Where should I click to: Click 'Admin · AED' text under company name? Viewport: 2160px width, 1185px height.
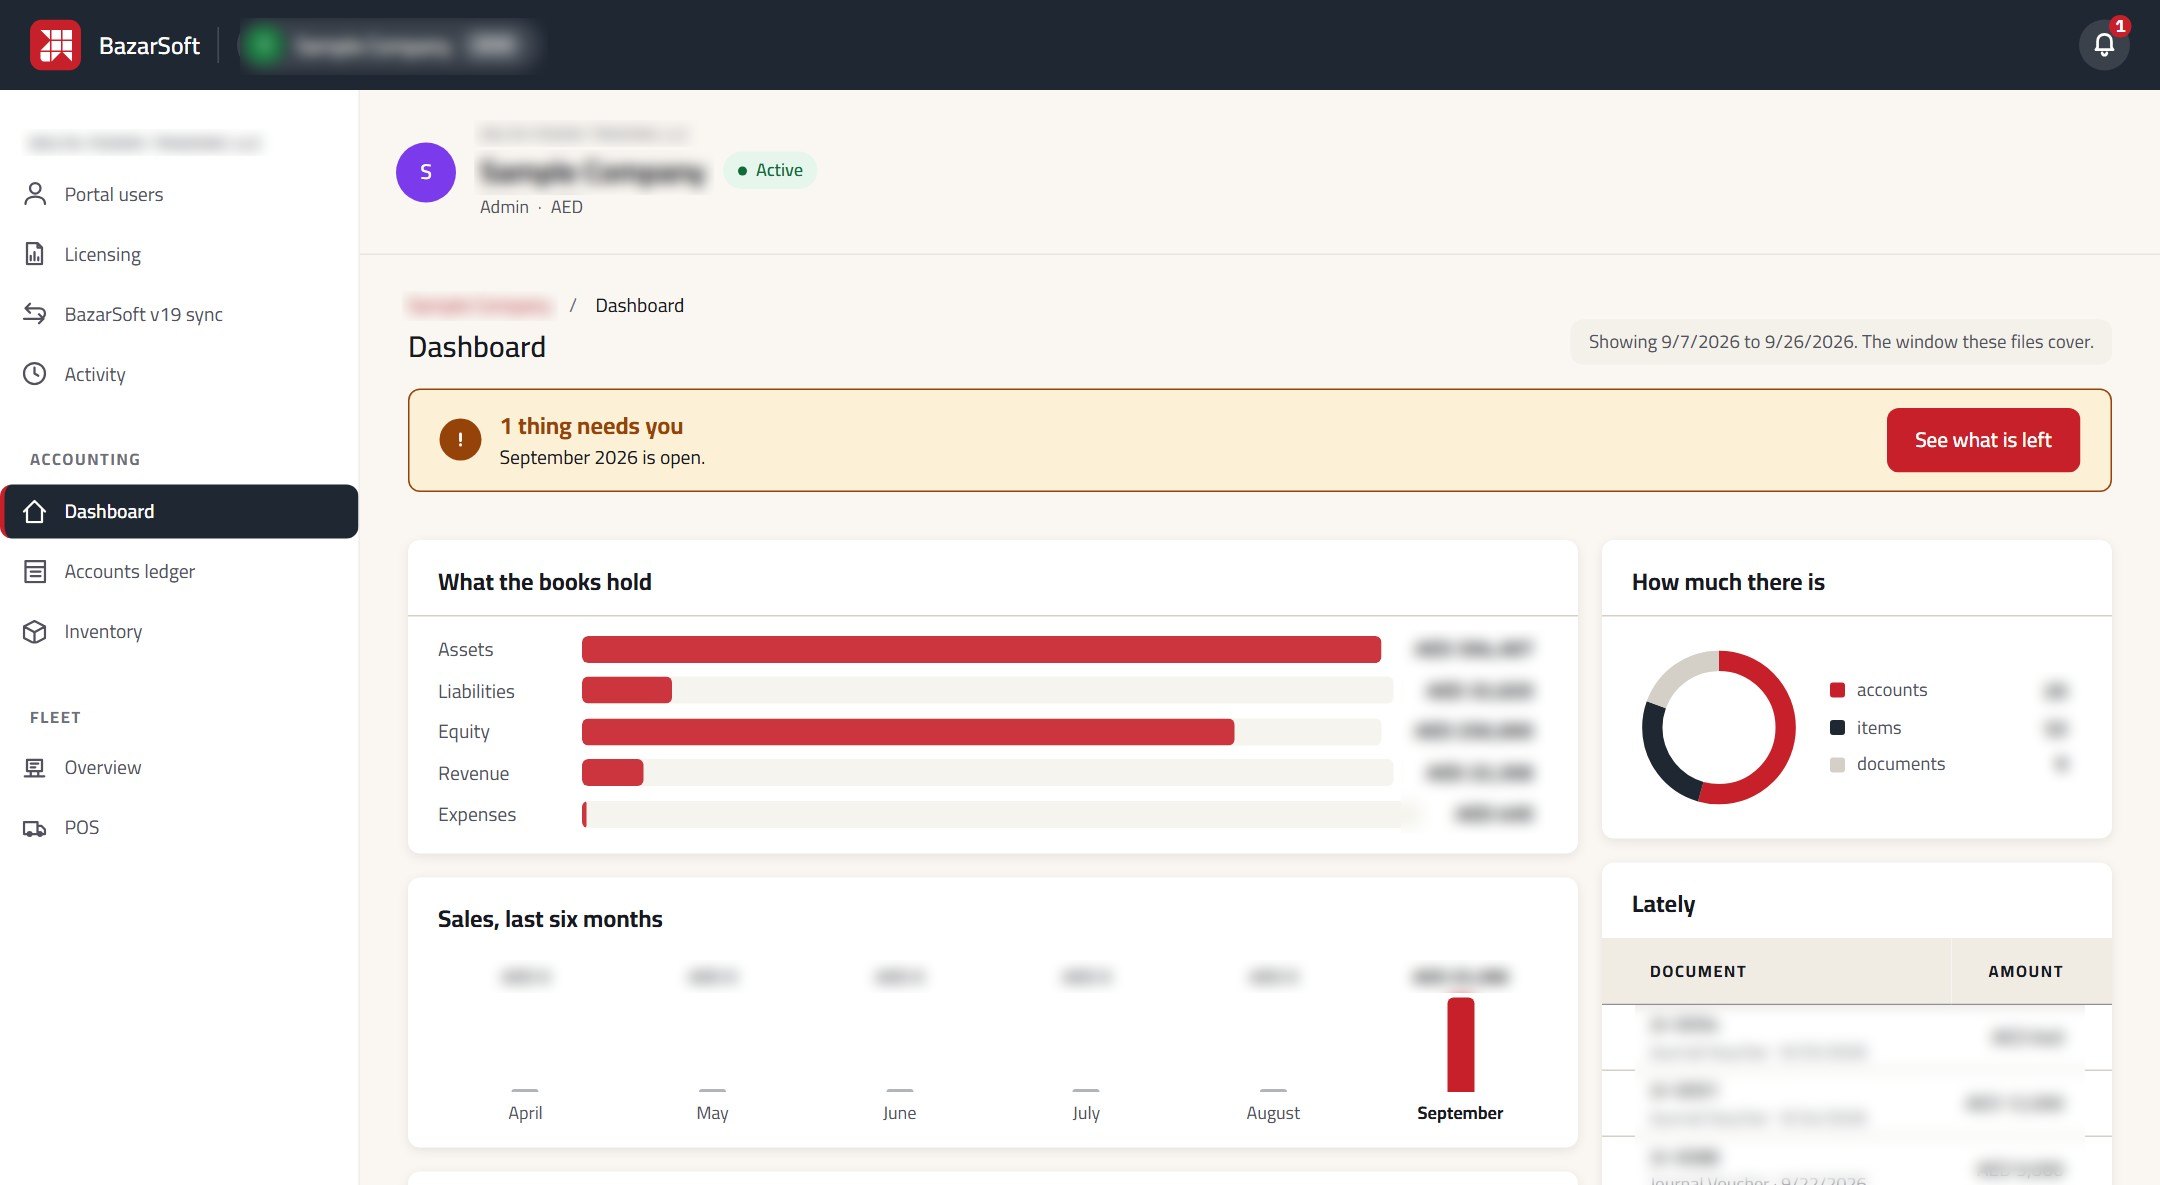coord(531,207)
